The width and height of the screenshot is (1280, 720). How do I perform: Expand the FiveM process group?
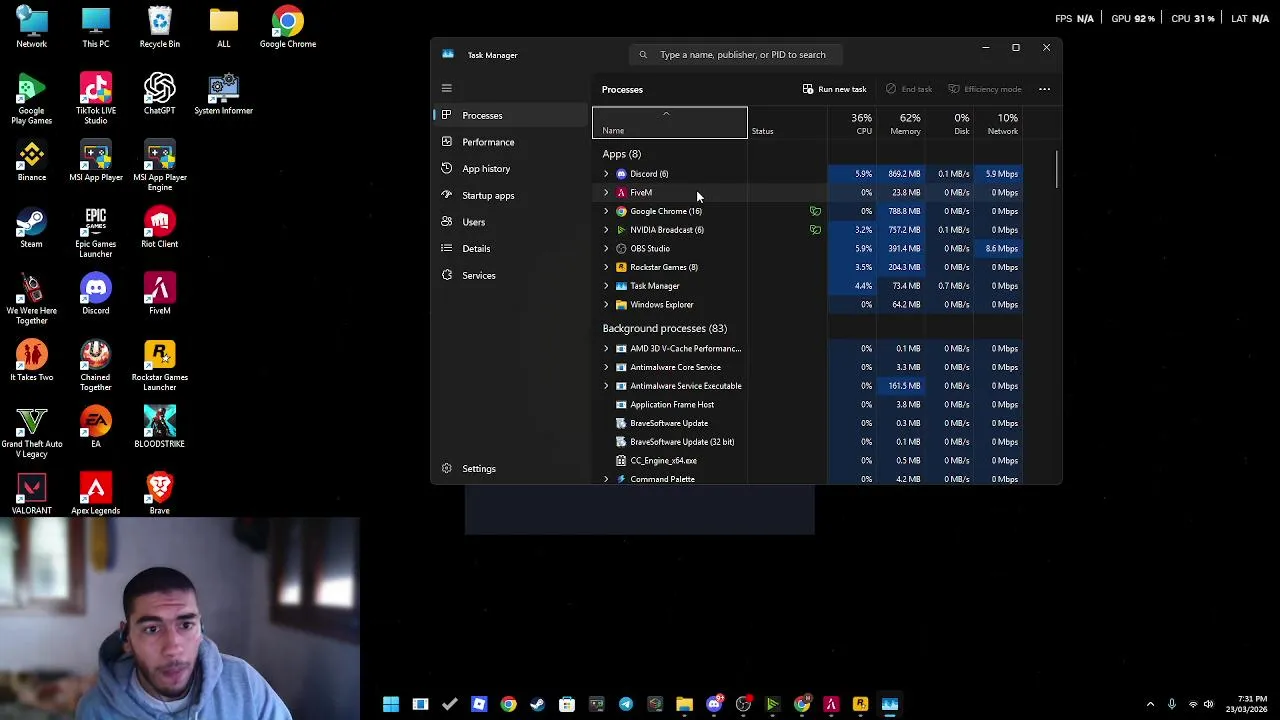coord(606,192)
